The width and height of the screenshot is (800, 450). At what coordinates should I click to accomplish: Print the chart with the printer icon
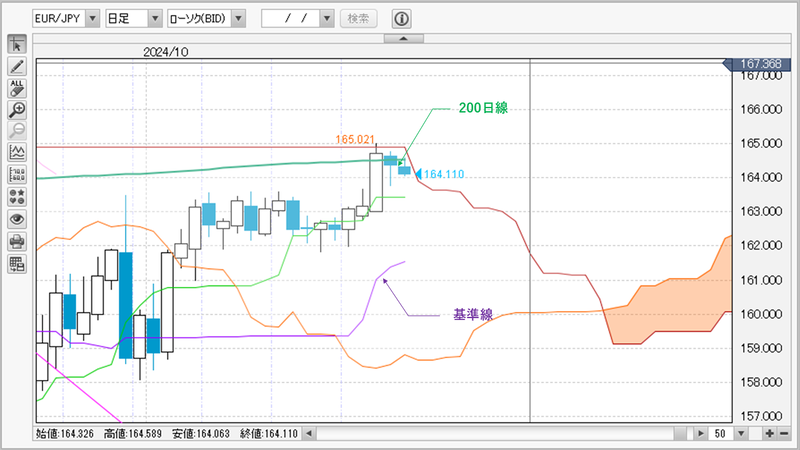pyautogui.click(x=17, y=241)
